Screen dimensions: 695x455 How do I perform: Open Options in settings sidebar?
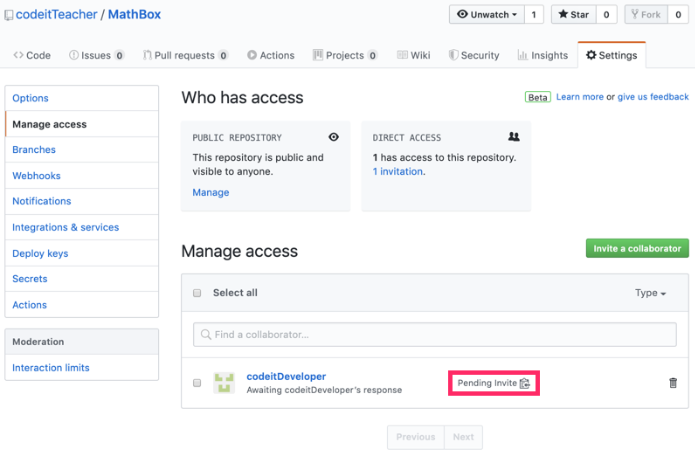82,98
